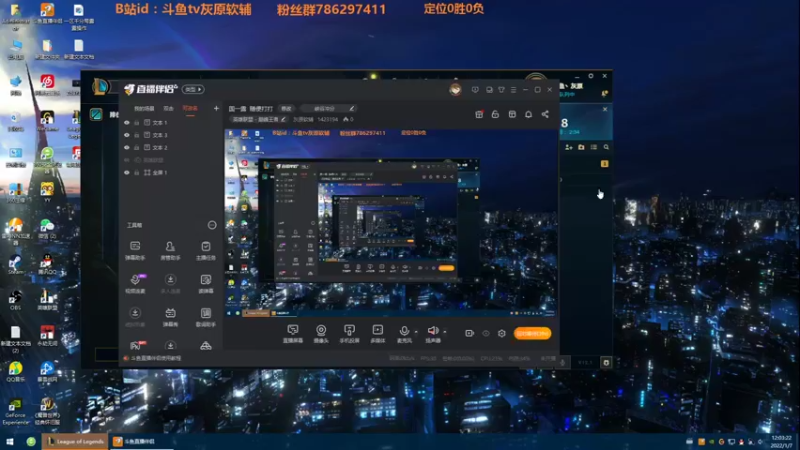Click add folder icon in League client
Screen dimensions: 800x450
tap(581, 147)
